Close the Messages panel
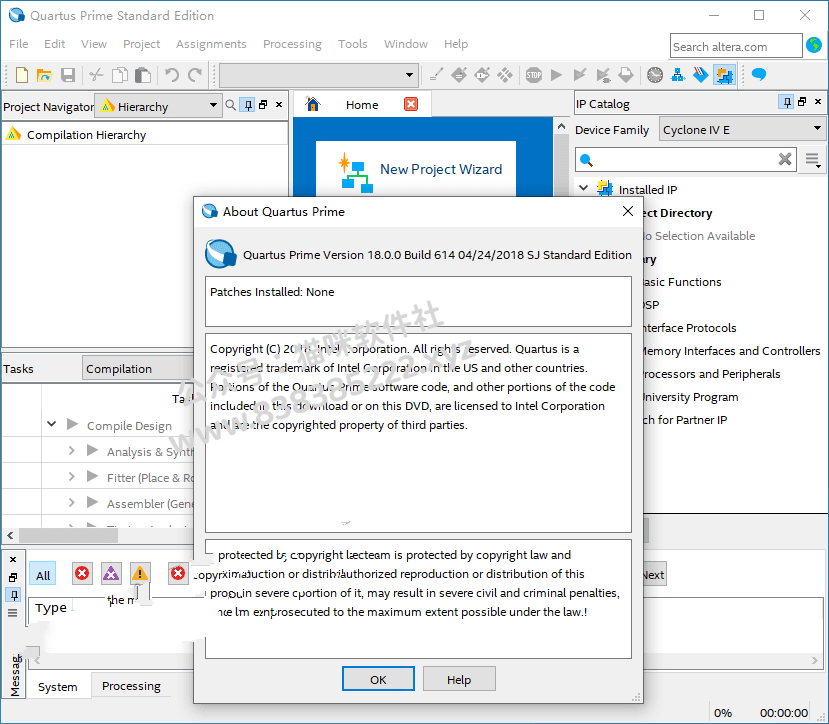The image size is (829, 724). [x=13, y=560]
